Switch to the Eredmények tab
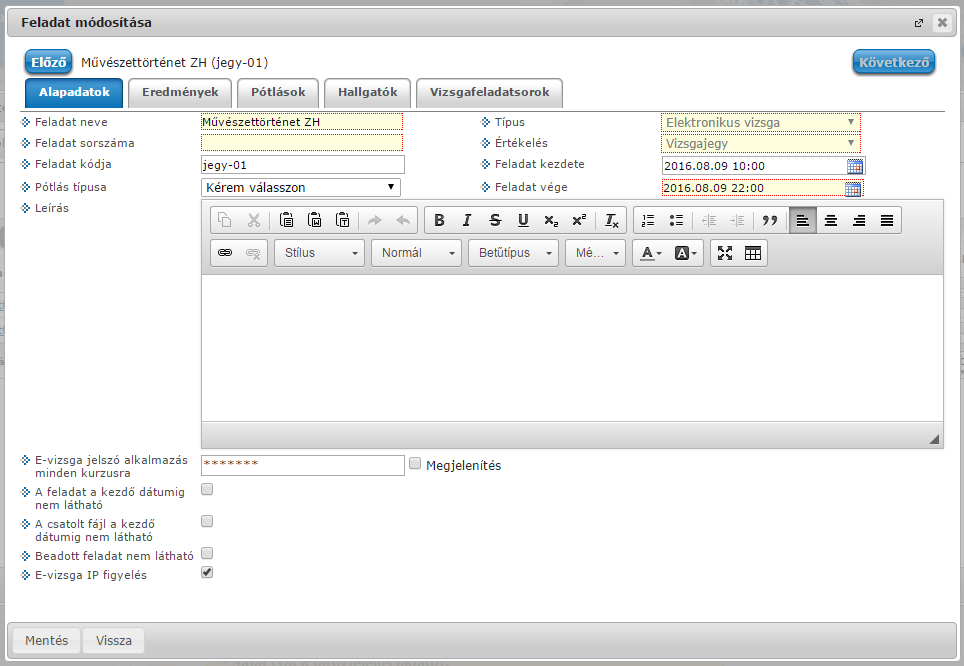This screenshot has width=964, height=666. pyautogui.click(x=180, y=93)
